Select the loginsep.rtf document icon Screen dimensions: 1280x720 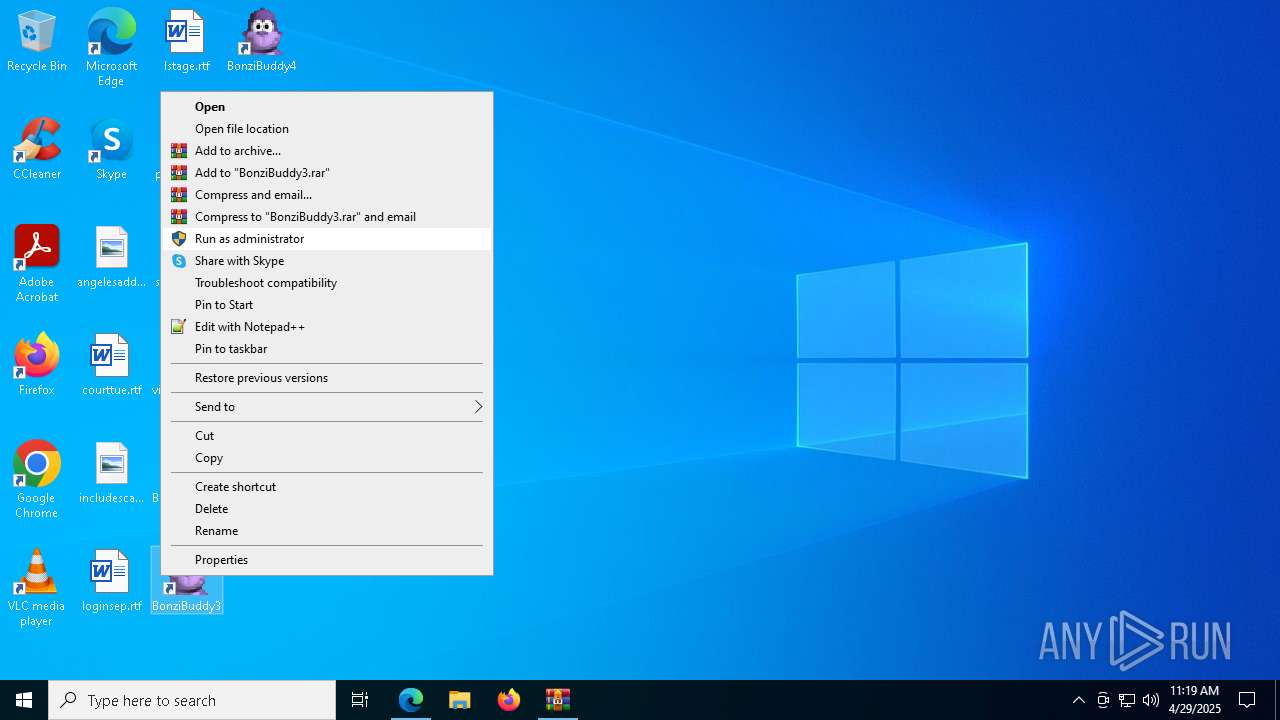coord(111,582)
